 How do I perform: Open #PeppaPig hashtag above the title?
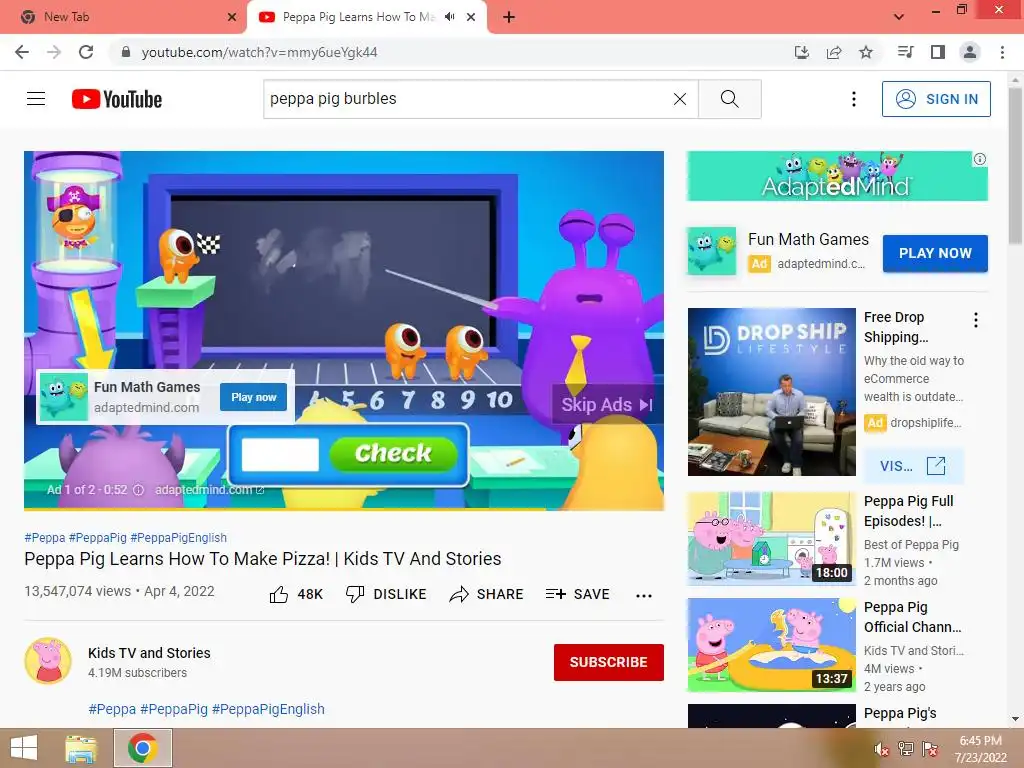pos(98,537)
